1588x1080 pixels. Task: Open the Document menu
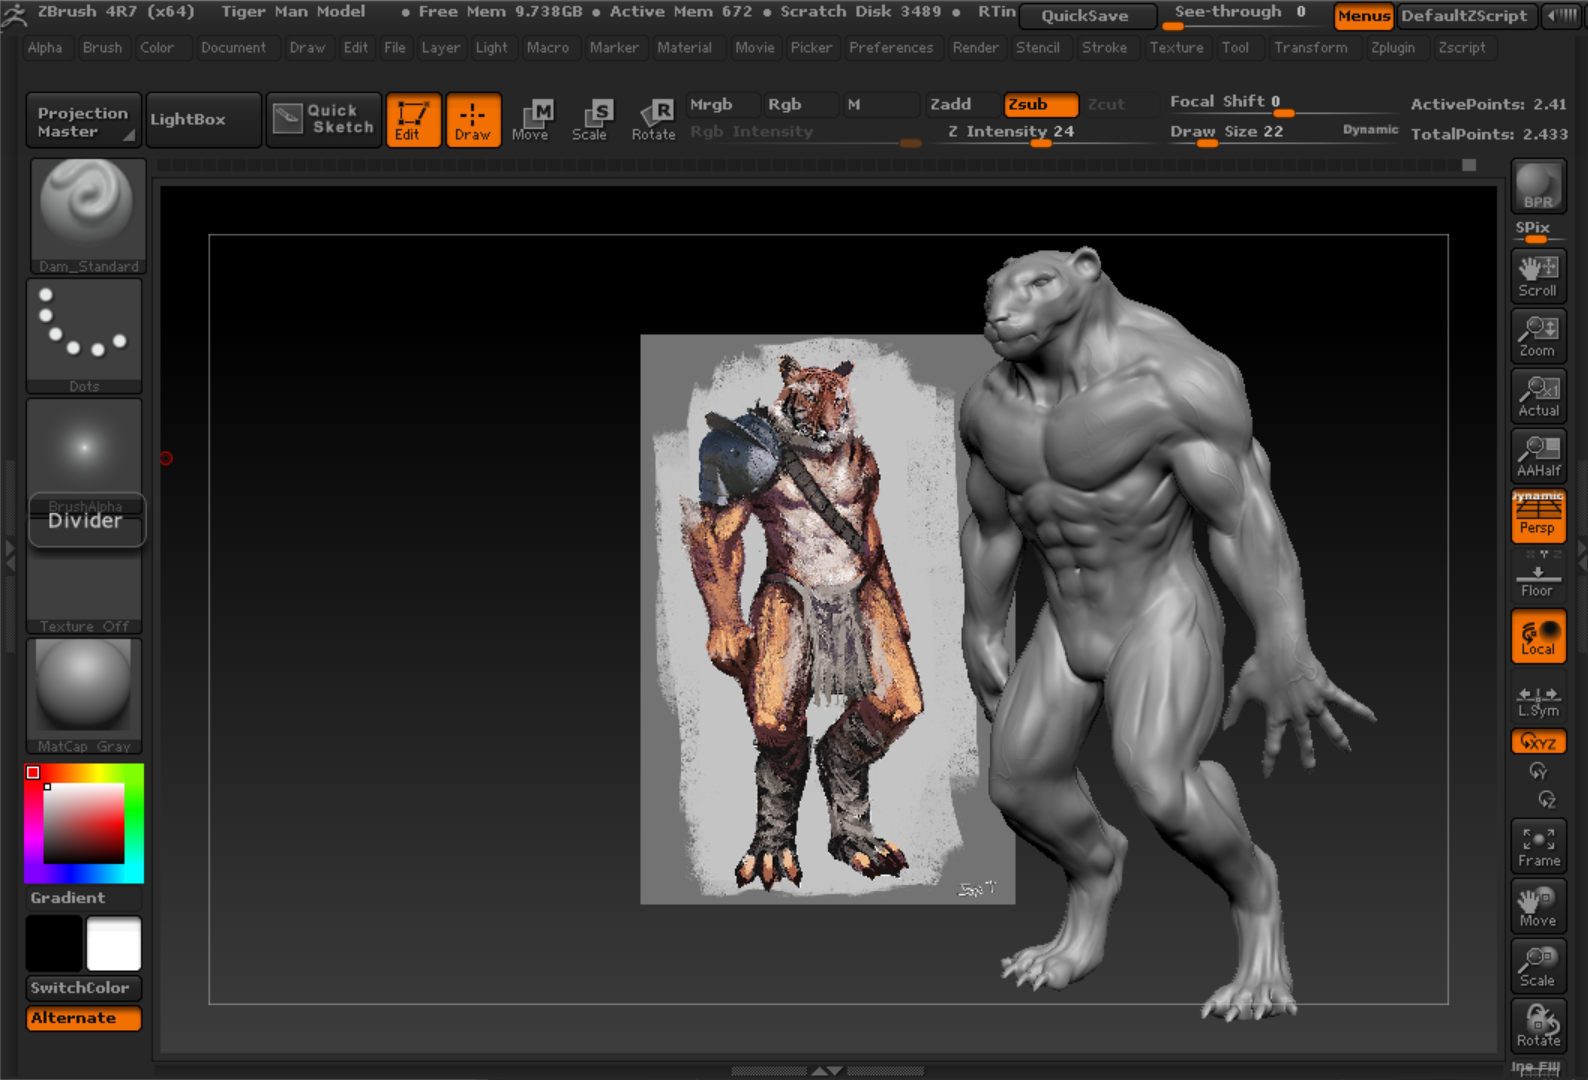(x=233, y=47)
